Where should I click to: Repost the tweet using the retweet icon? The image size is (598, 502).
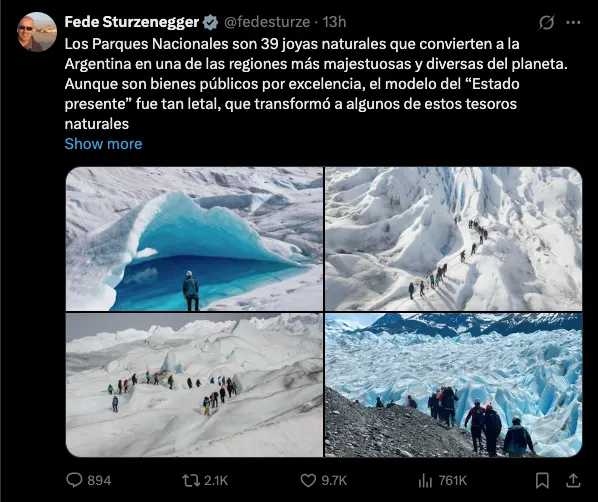coord(191,480)
